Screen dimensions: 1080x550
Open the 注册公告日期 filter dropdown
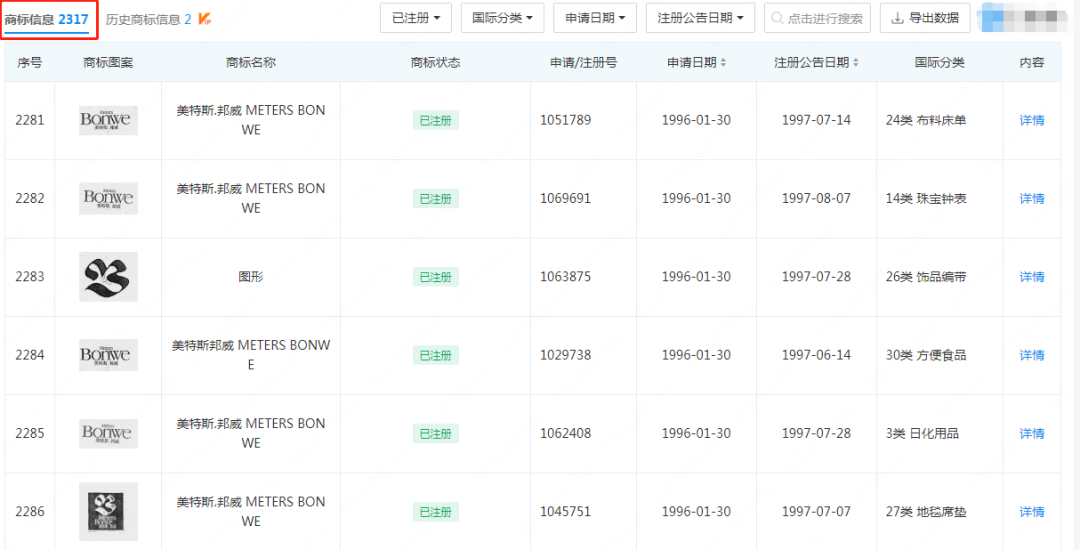coord(700,18)
